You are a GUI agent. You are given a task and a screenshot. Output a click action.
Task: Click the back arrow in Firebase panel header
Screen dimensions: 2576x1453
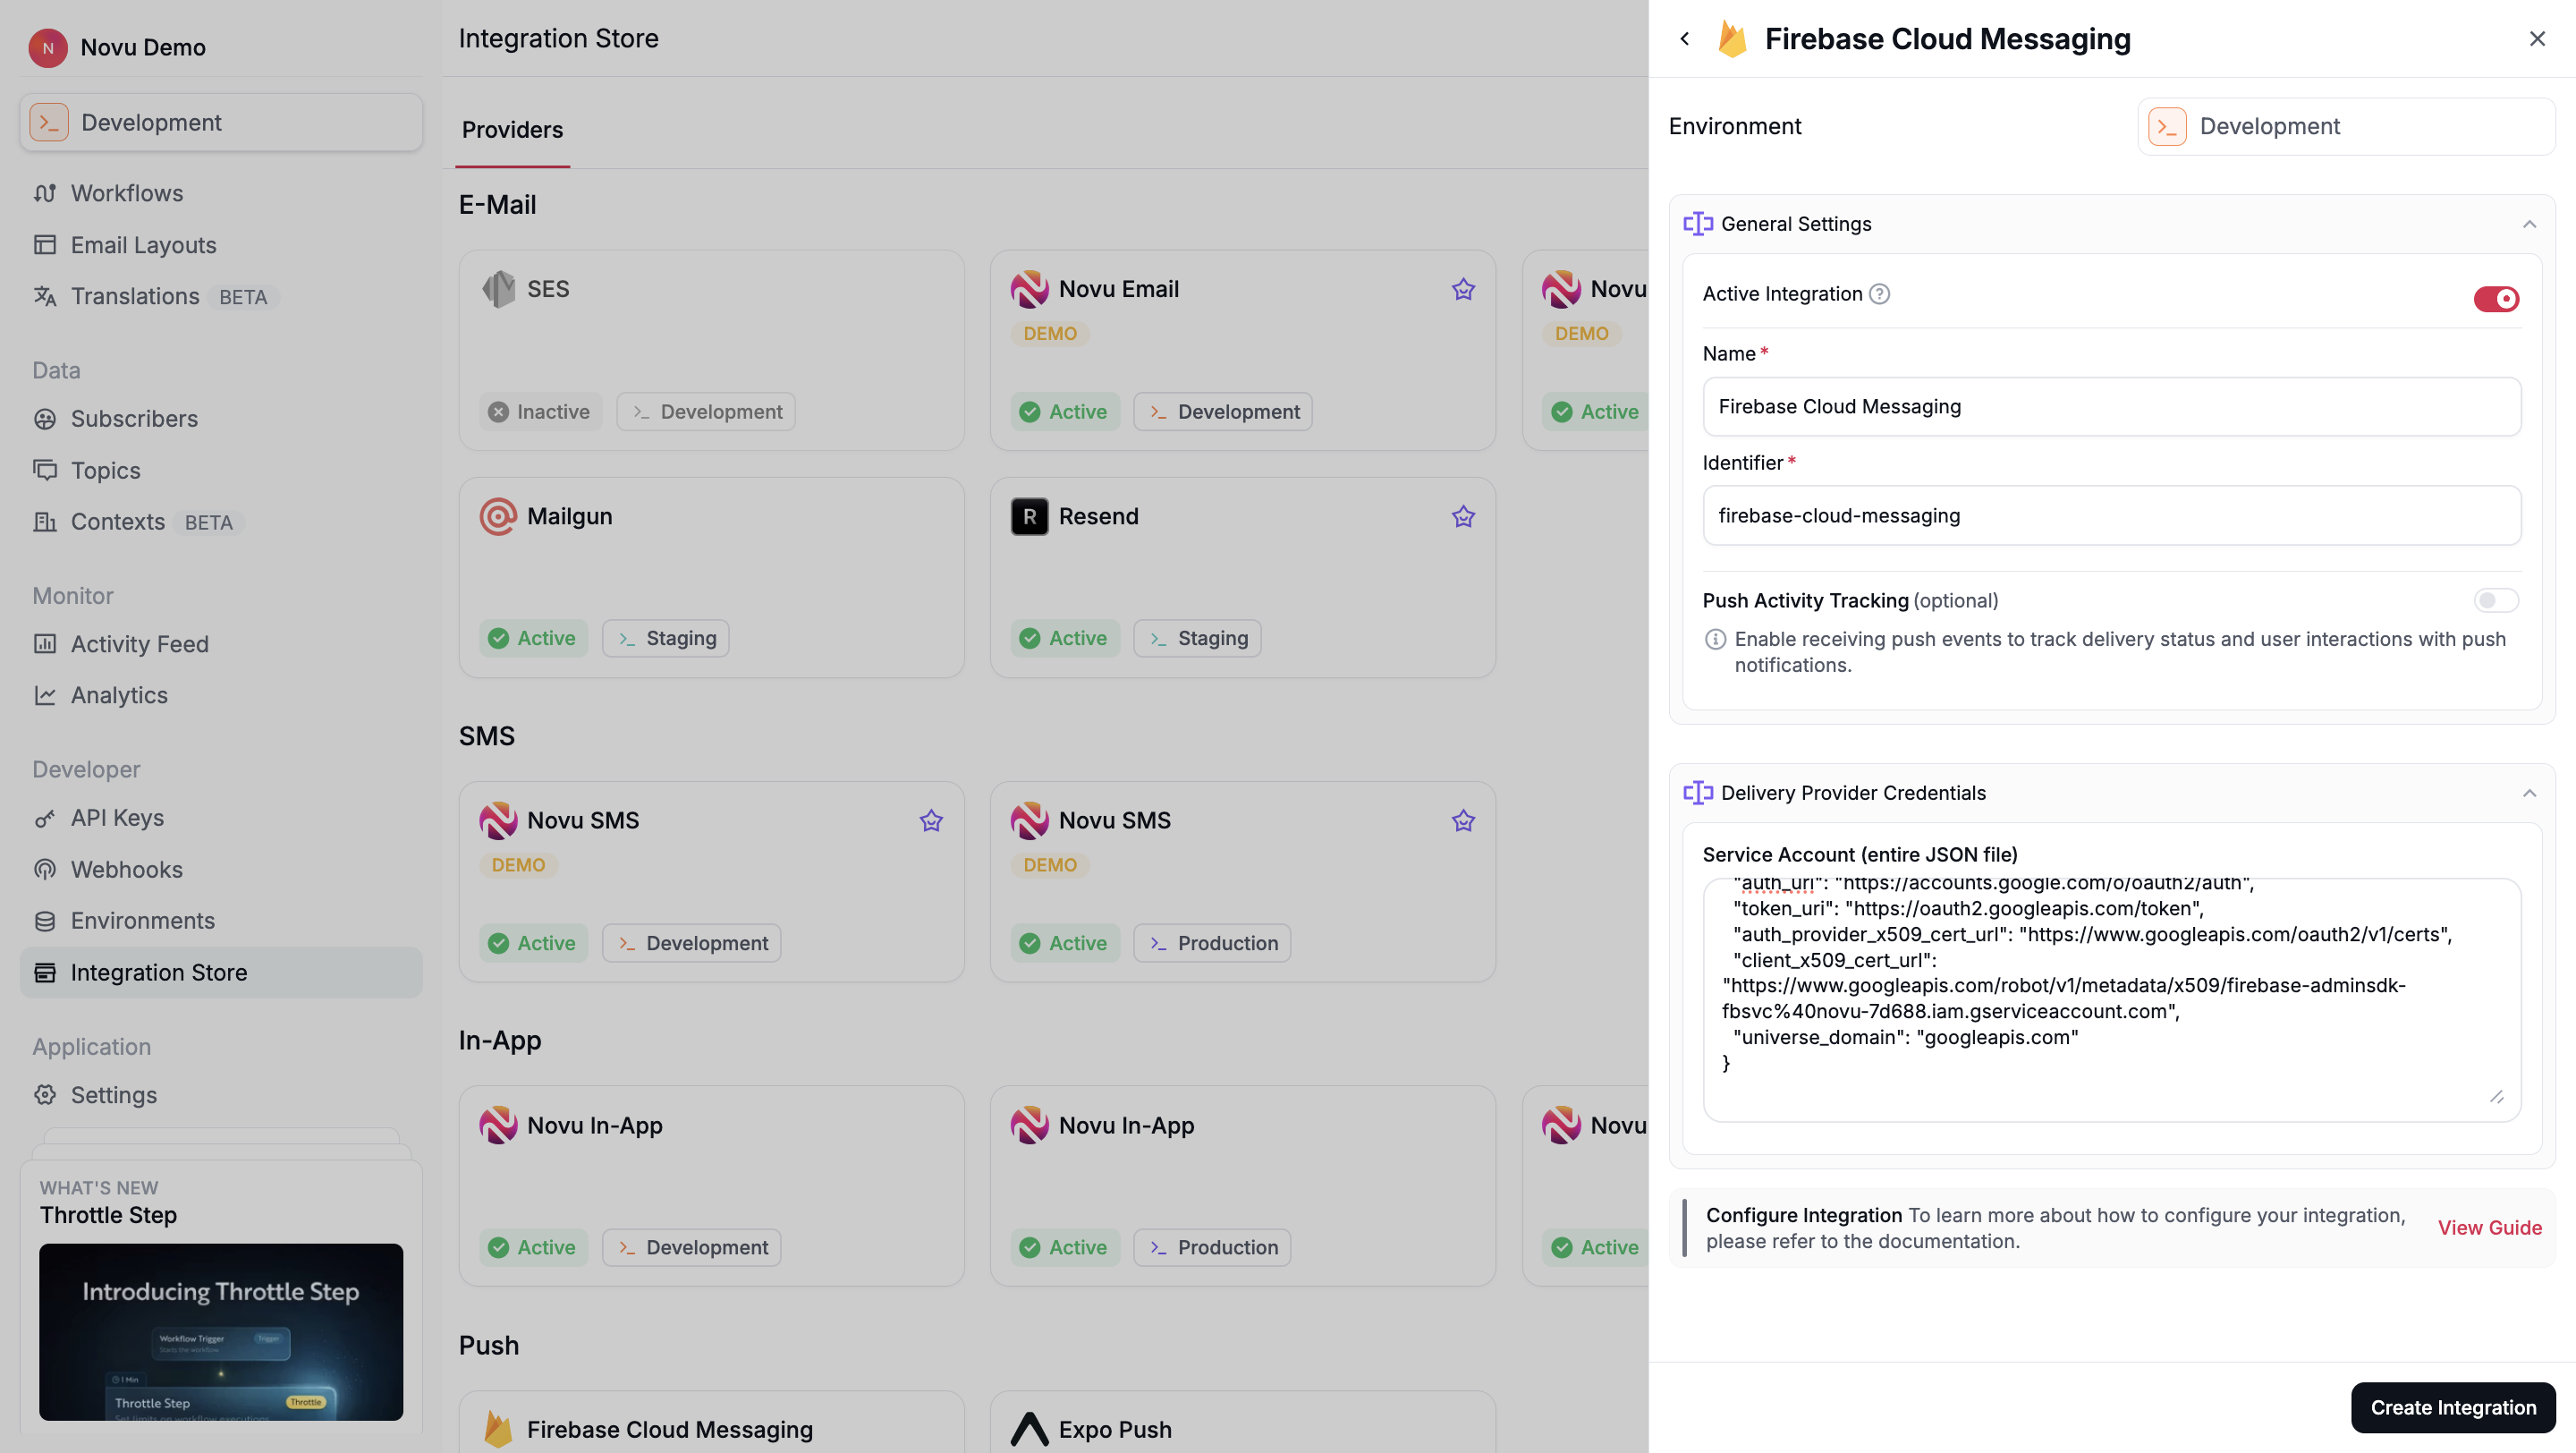pos(1685,39)
